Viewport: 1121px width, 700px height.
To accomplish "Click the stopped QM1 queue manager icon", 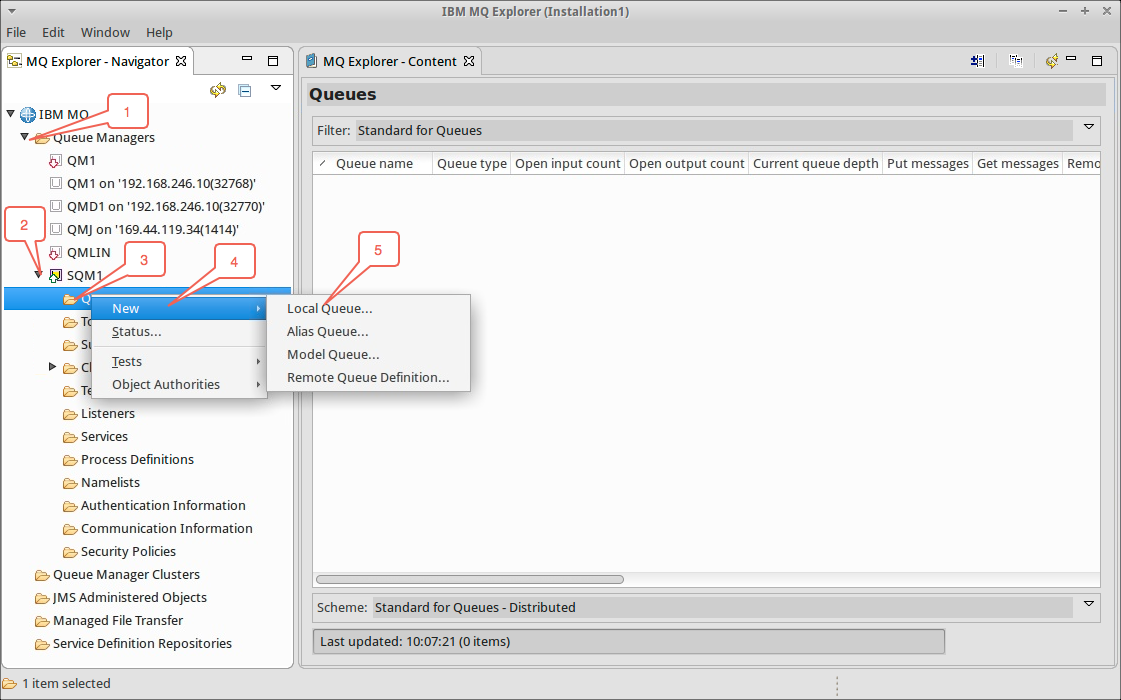I will [x=55, y=161].
